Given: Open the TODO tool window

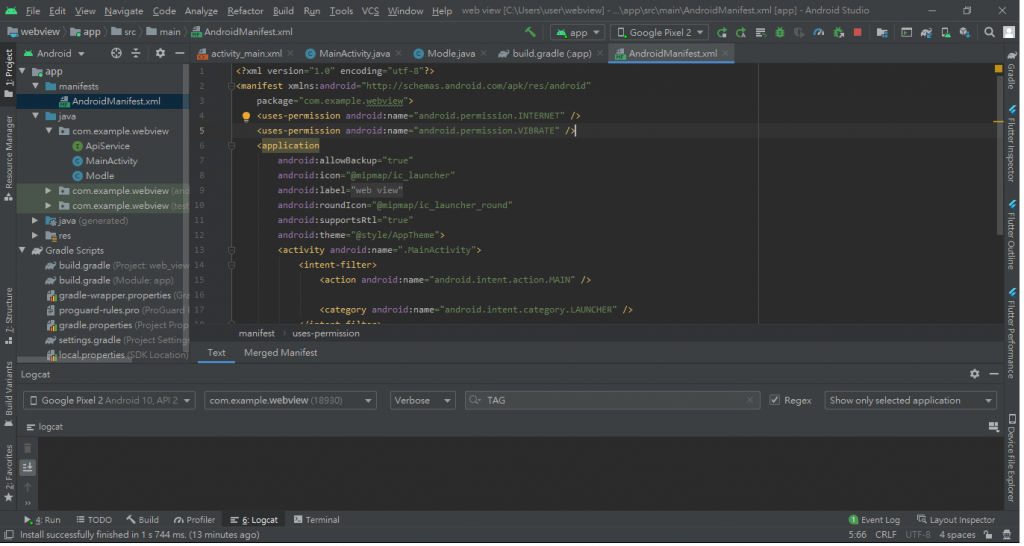Looking at the screenshot, I should pyautogui.click(x=95, y=522).
